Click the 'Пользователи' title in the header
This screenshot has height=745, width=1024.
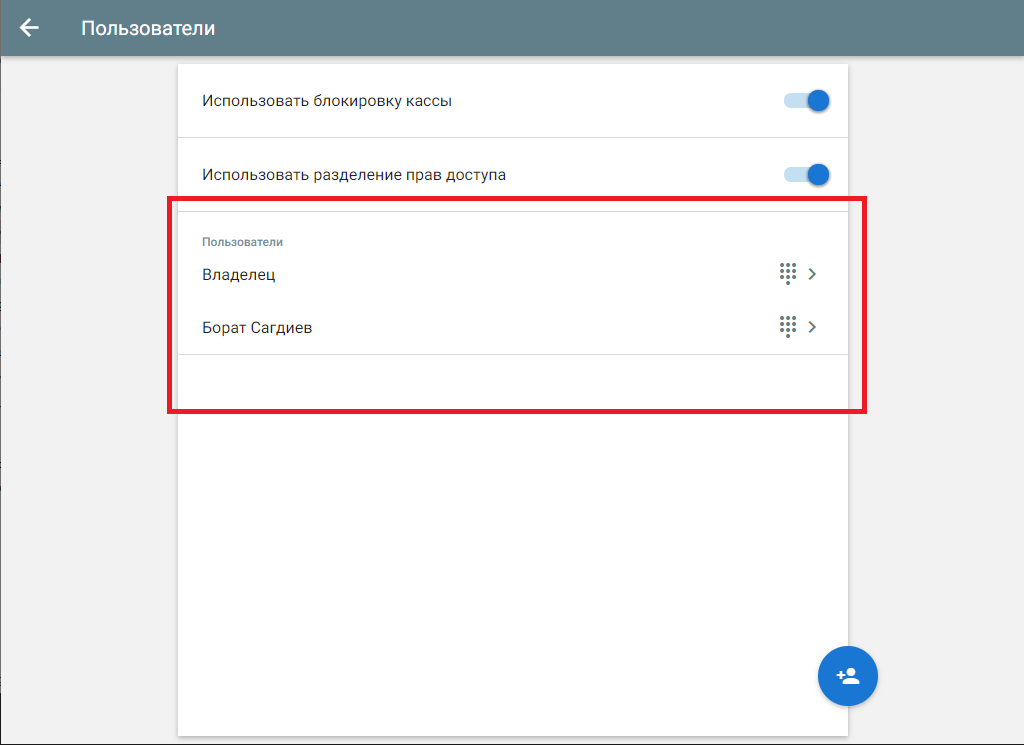pos(148,28)
